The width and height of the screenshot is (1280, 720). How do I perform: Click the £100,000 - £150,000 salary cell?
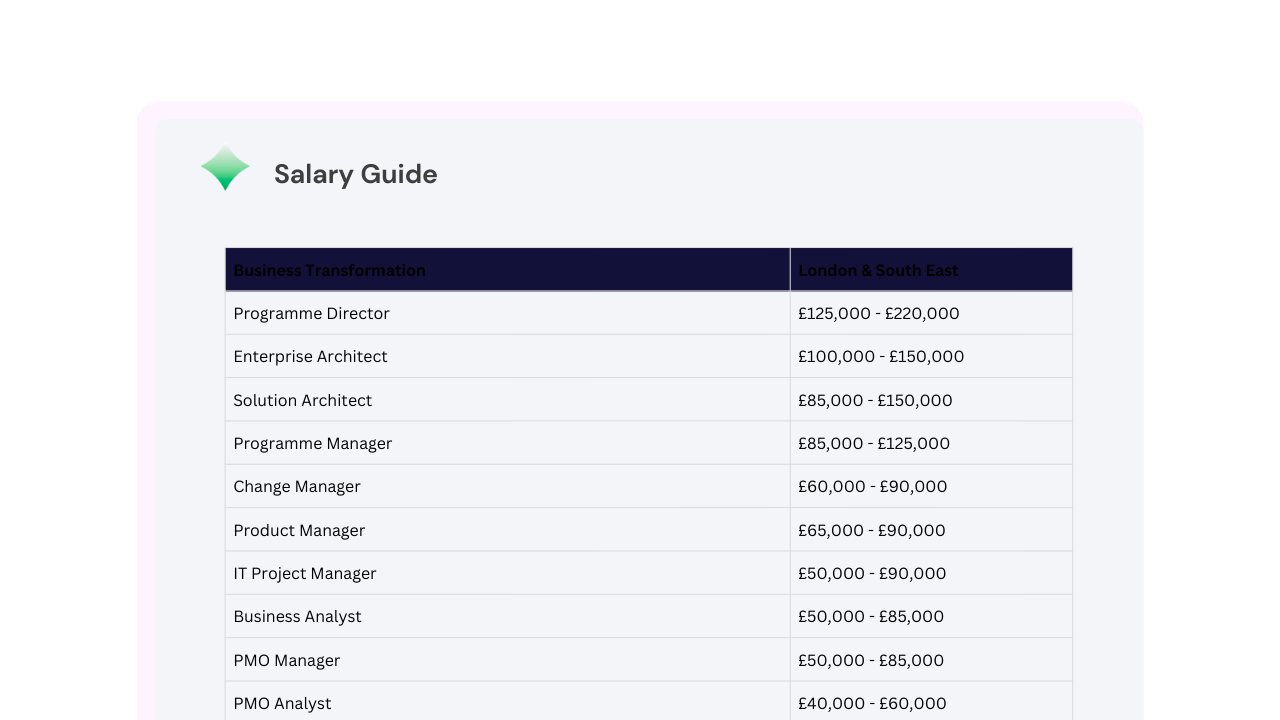click(881, 356)
